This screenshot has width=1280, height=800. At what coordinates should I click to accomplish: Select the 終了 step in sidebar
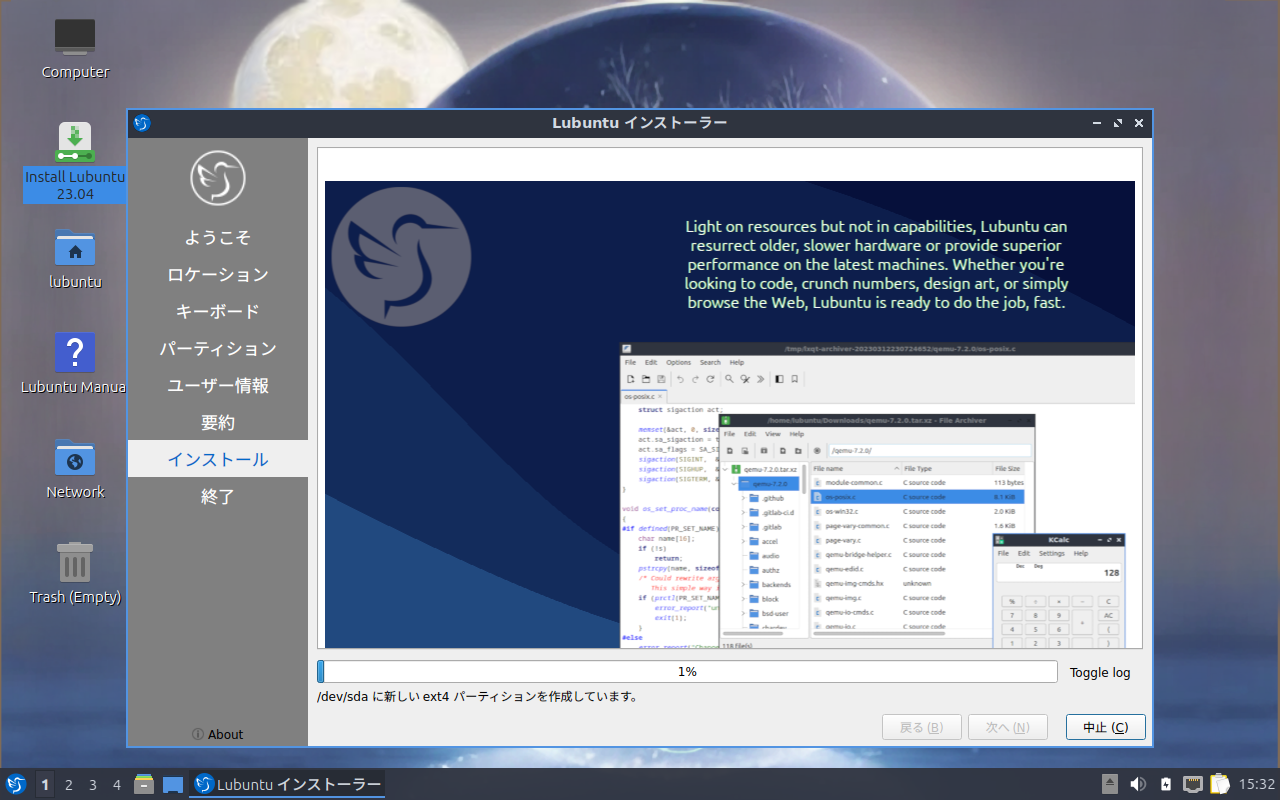click(218, 497)
